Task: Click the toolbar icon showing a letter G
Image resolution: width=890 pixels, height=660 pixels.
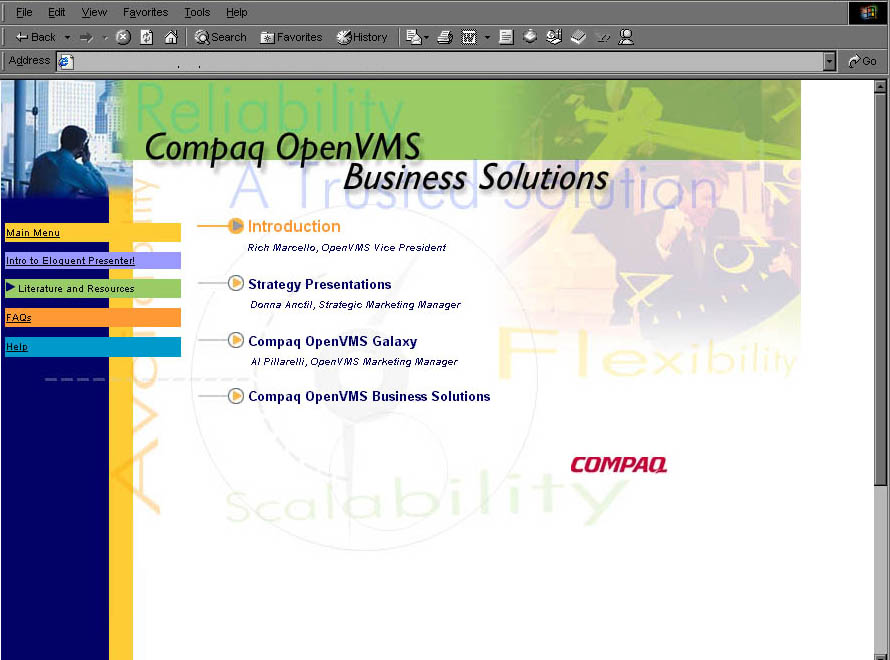Action: pyautogui.click(x=554, y=37)
